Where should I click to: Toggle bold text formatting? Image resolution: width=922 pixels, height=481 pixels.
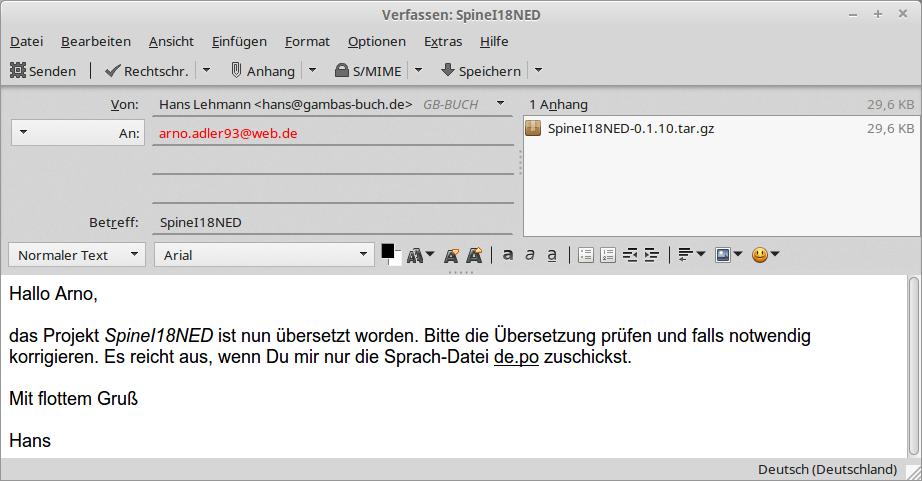pyautogui.click(x=508, y=255)
